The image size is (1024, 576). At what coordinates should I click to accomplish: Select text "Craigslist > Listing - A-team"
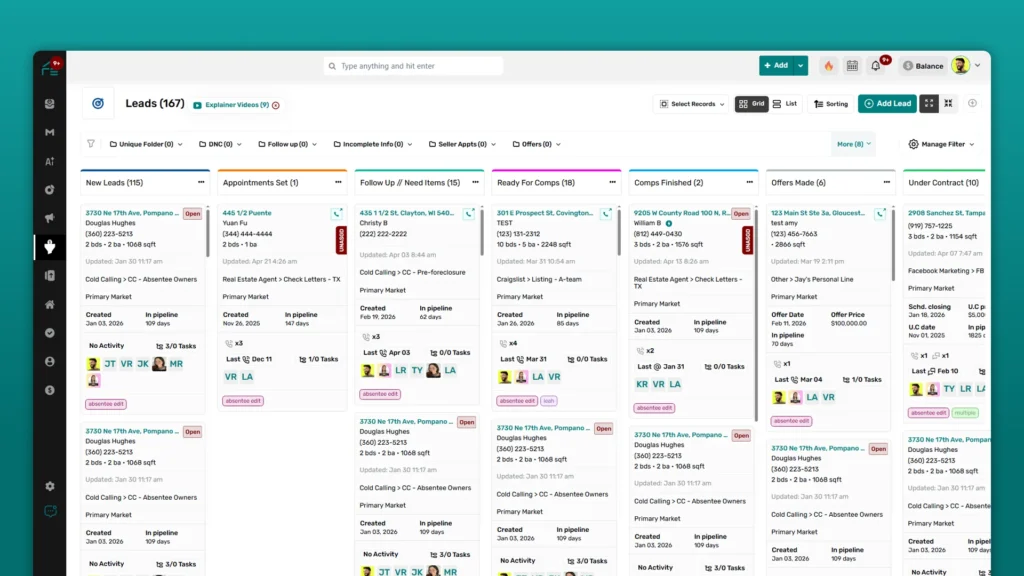point(539,279)
